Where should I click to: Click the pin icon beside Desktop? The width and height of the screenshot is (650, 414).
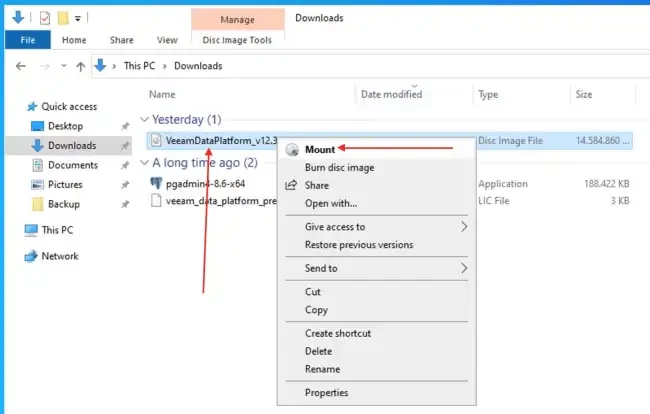coord(125,126)
